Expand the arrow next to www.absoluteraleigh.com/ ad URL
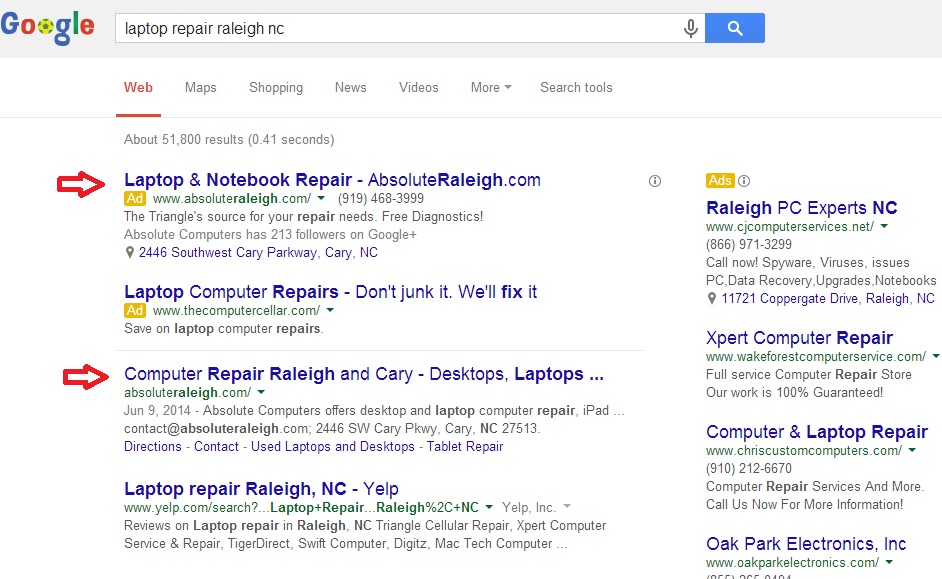Image resolution: width=942 pixels, height=579 pixels. 321,198
